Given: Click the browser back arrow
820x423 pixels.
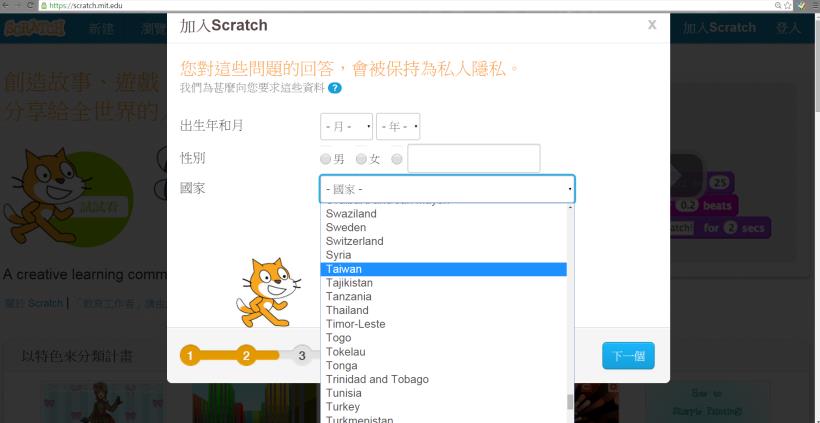Looking at the screenshot, I should pyautogui.click(x=5, y=5).
